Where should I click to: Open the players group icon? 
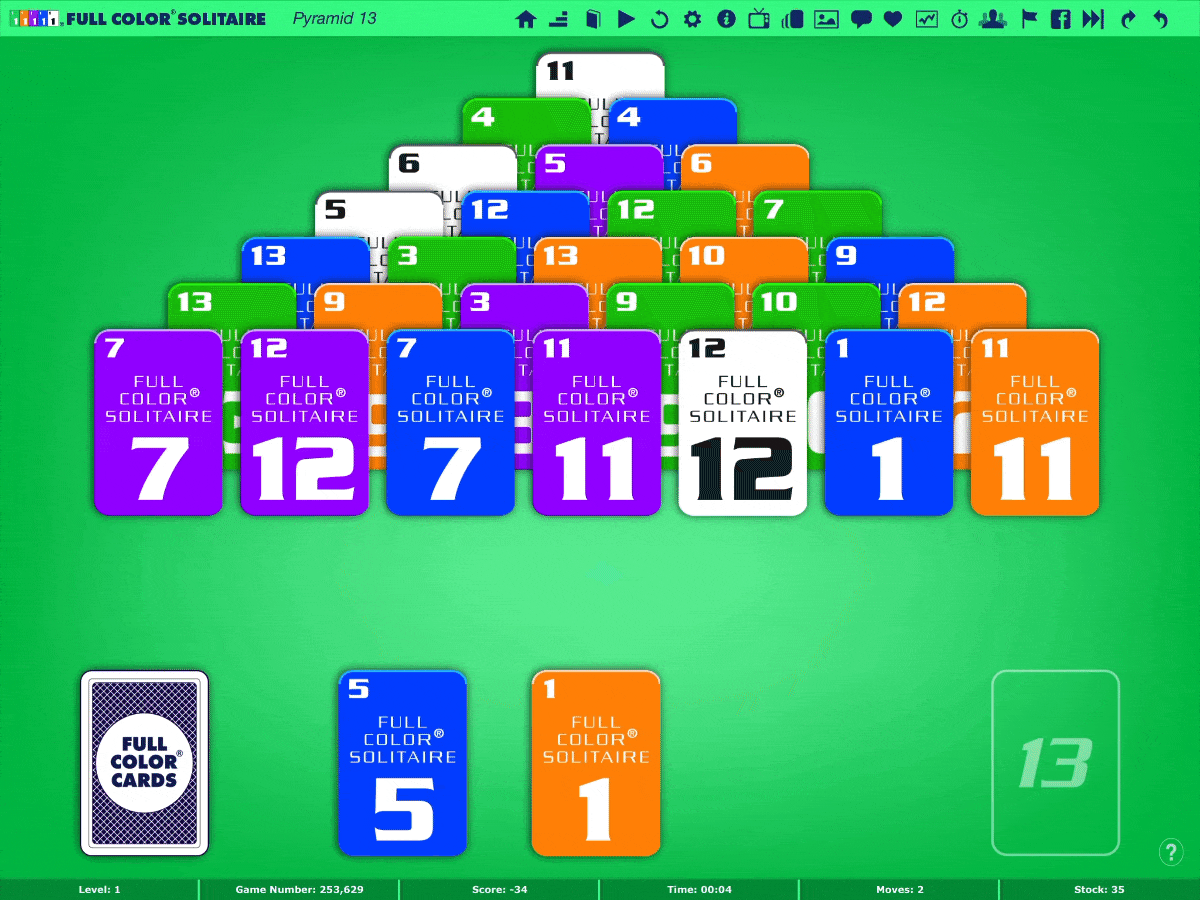click(993, 18)
